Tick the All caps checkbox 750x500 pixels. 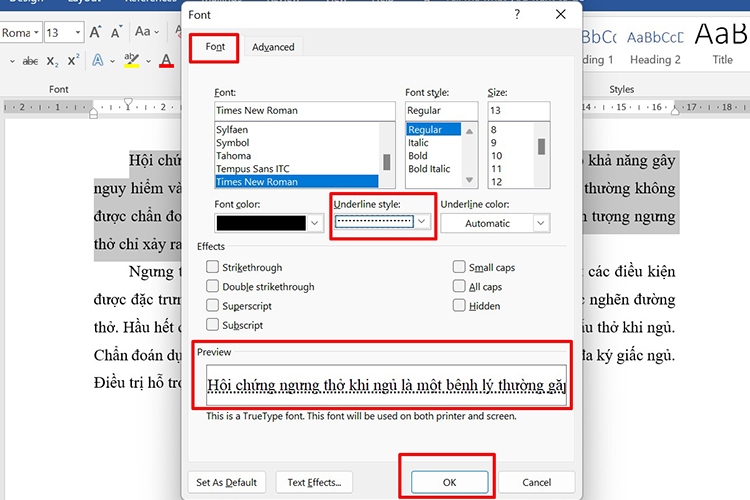pyautogui.click(x=459, y=286)
